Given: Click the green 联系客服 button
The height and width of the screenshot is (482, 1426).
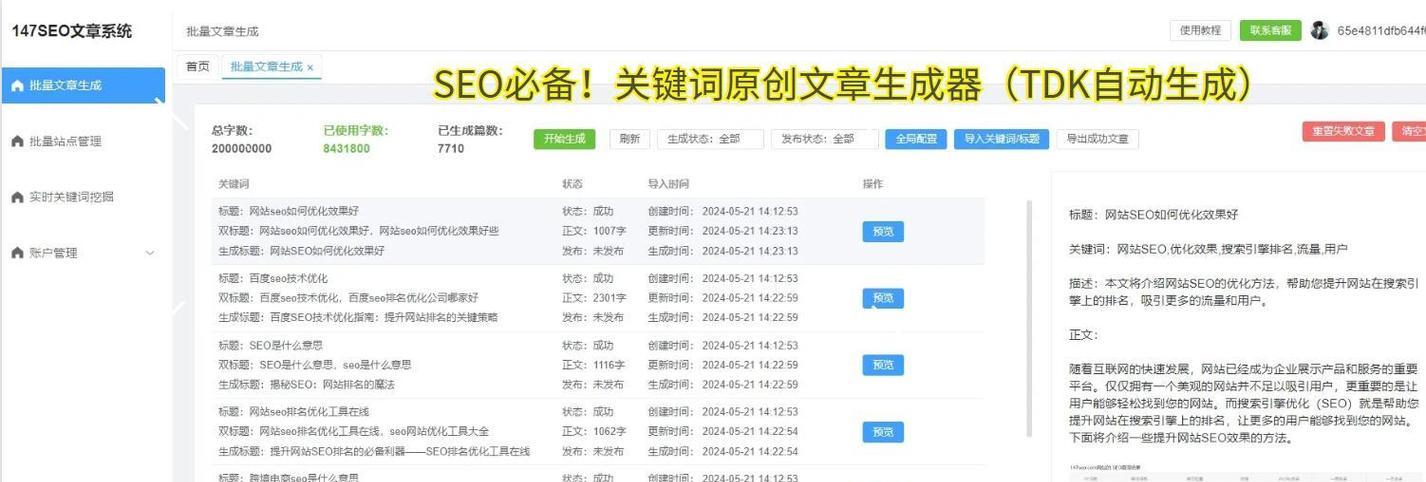Looking at the screenshot, I should [1270, 31].
